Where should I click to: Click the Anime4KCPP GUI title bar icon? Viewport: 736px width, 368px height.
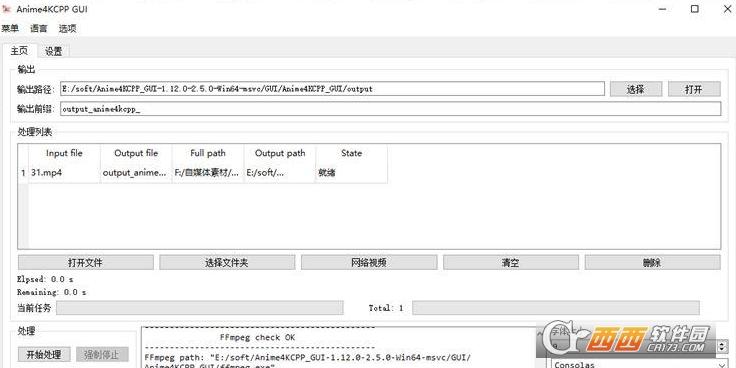(x=6, y=9)
